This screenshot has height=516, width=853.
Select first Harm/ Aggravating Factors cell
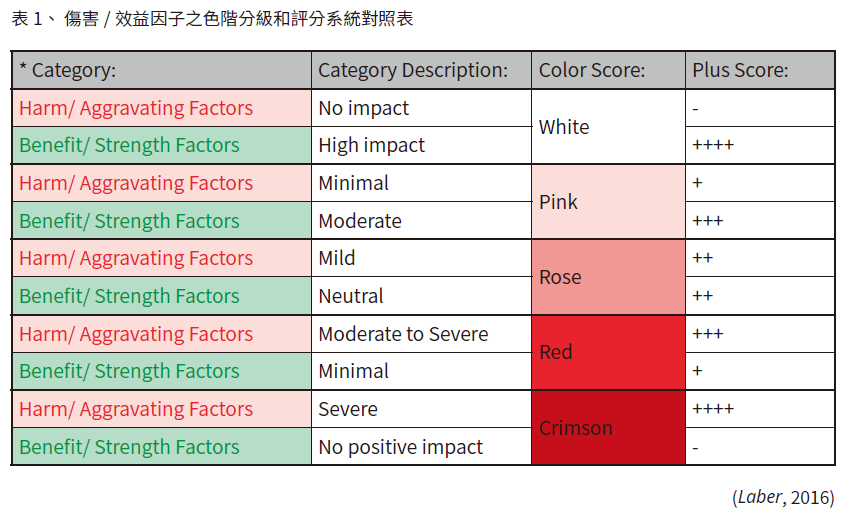162,108
